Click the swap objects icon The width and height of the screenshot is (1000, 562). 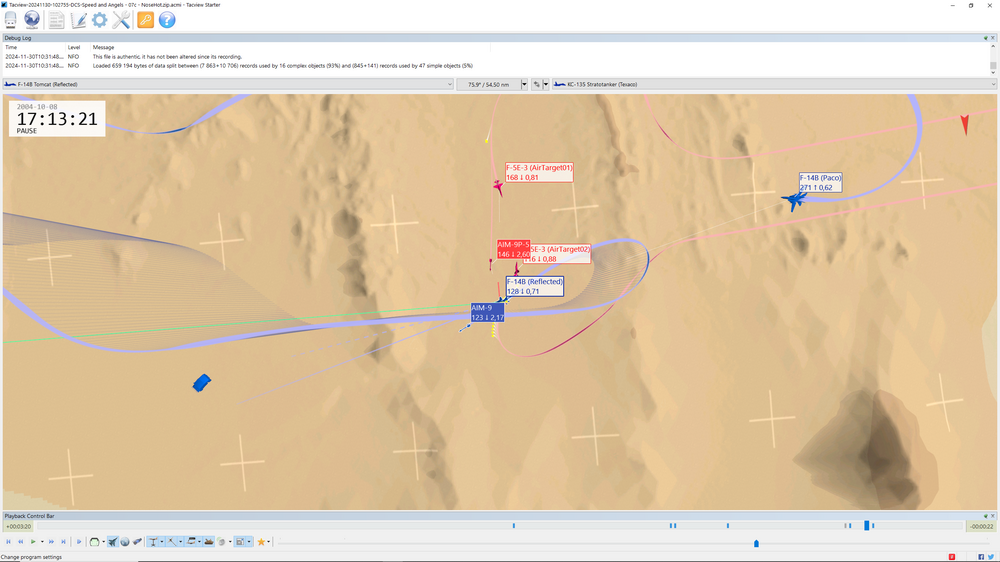(536, 84)
